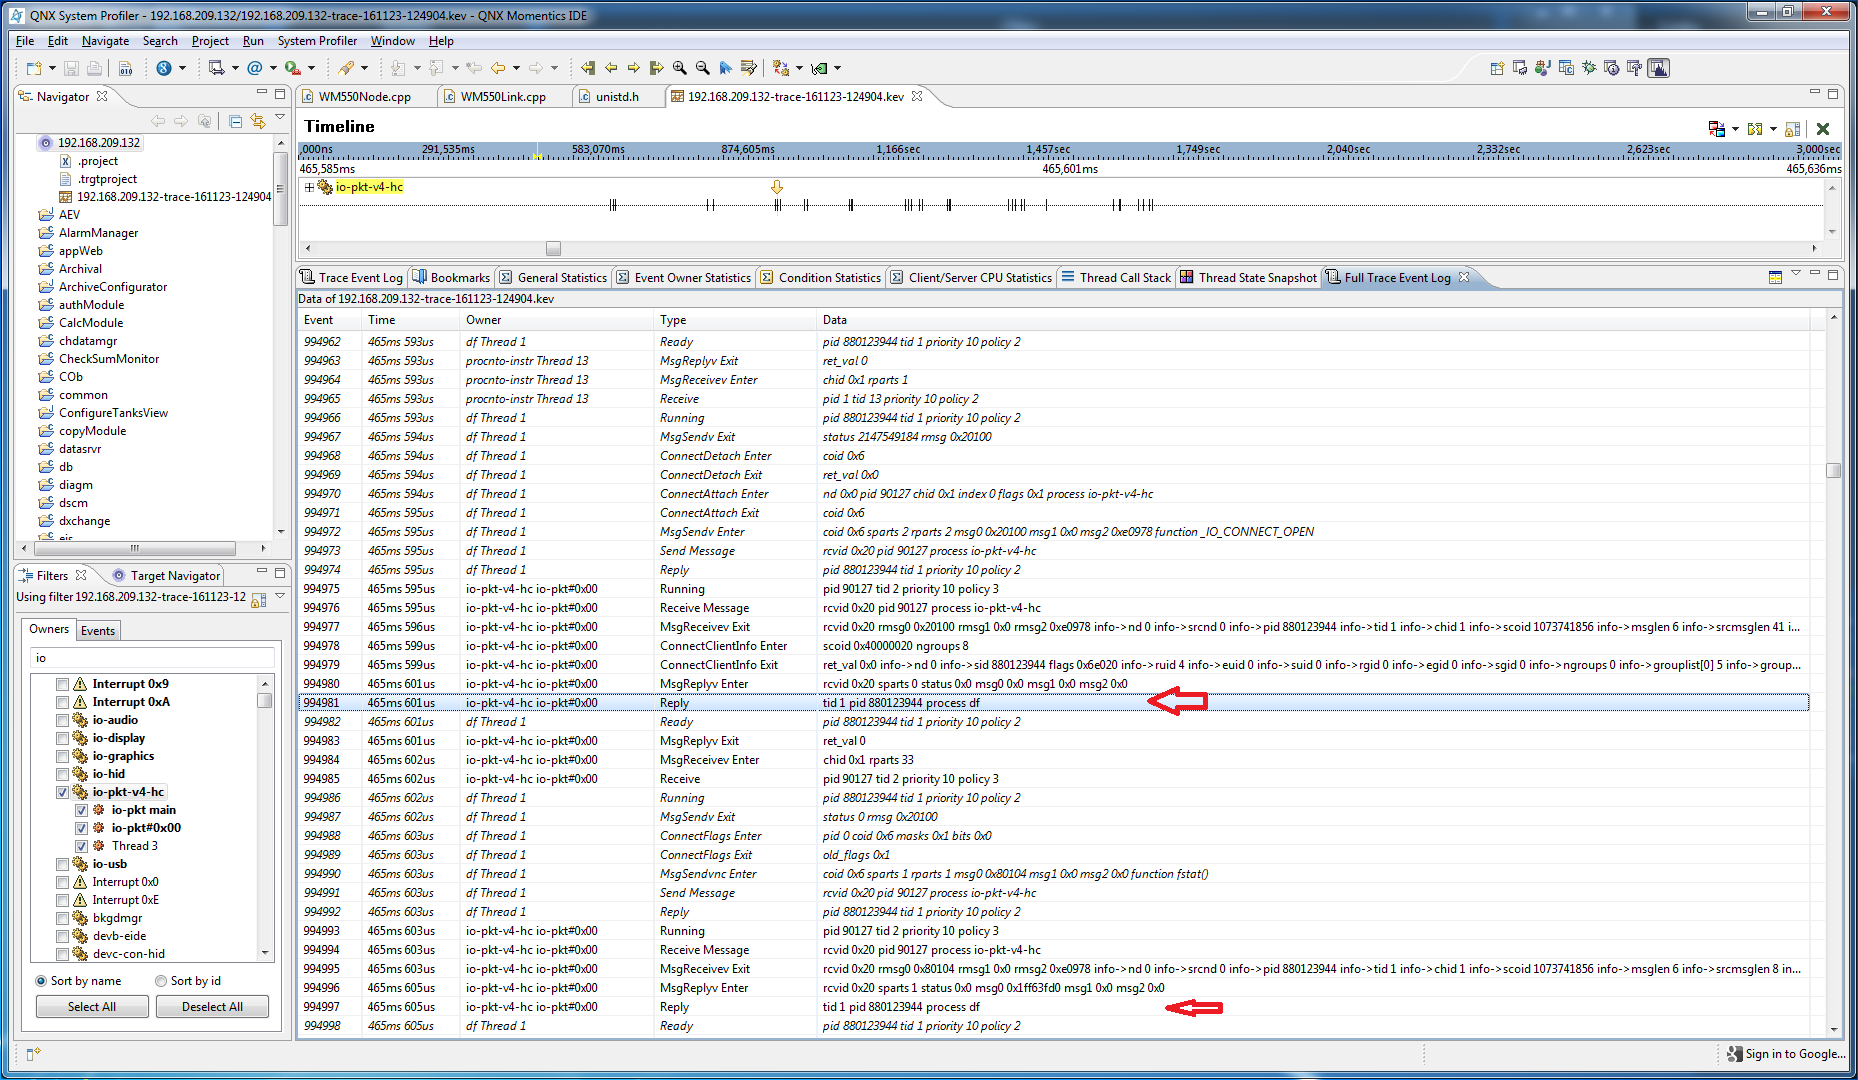This screenshot has width=1858, height=1080.
Task: Open the QNX System Profiler perspective icon
Action: (1658, 68)
